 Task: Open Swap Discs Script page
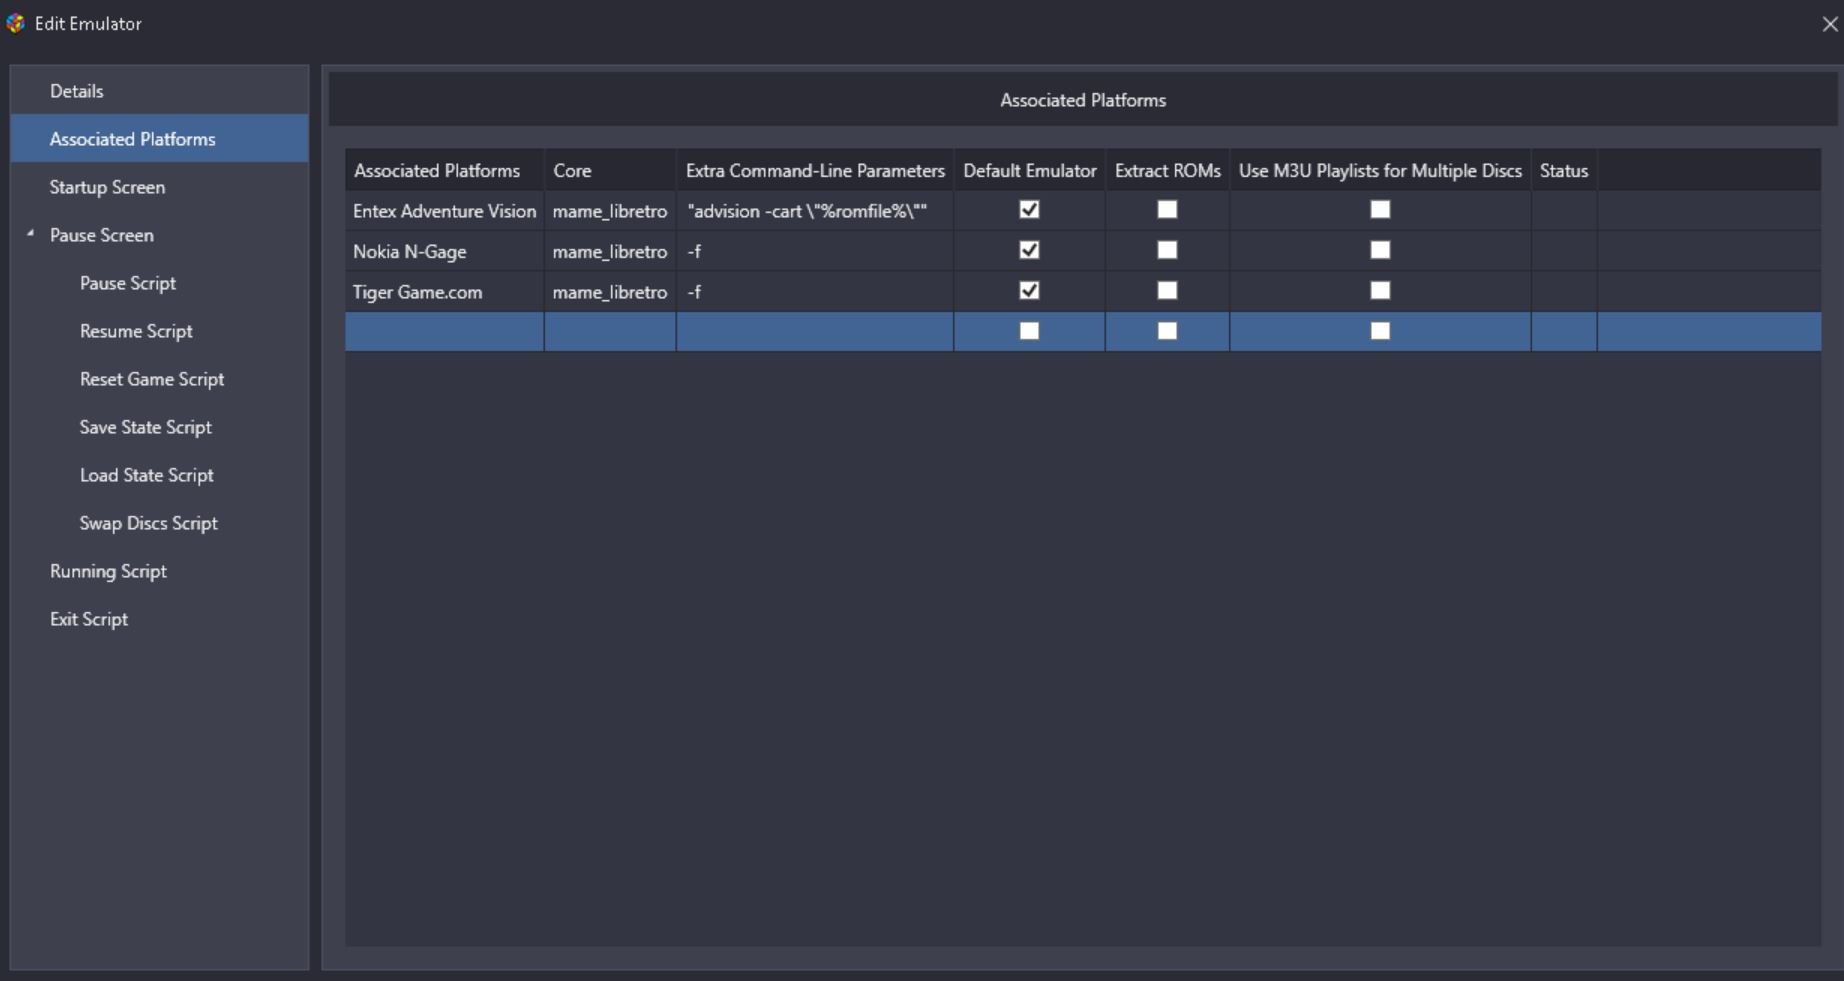149,523
